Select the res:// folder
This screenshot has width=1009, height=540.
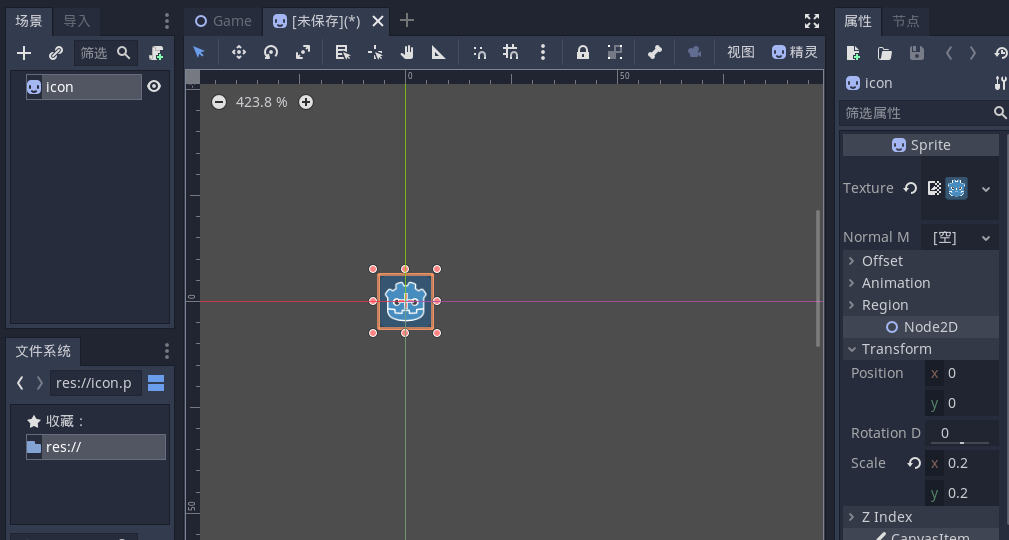[x=96, y=447]
